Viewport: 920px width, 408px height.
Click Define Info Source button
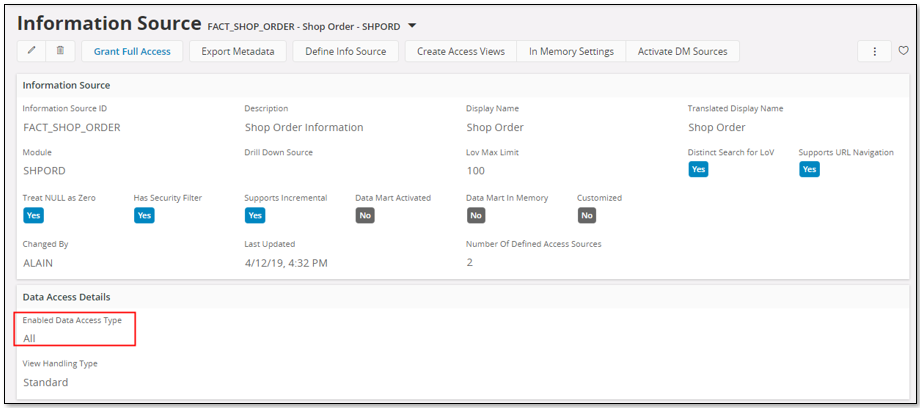[346, 51]
